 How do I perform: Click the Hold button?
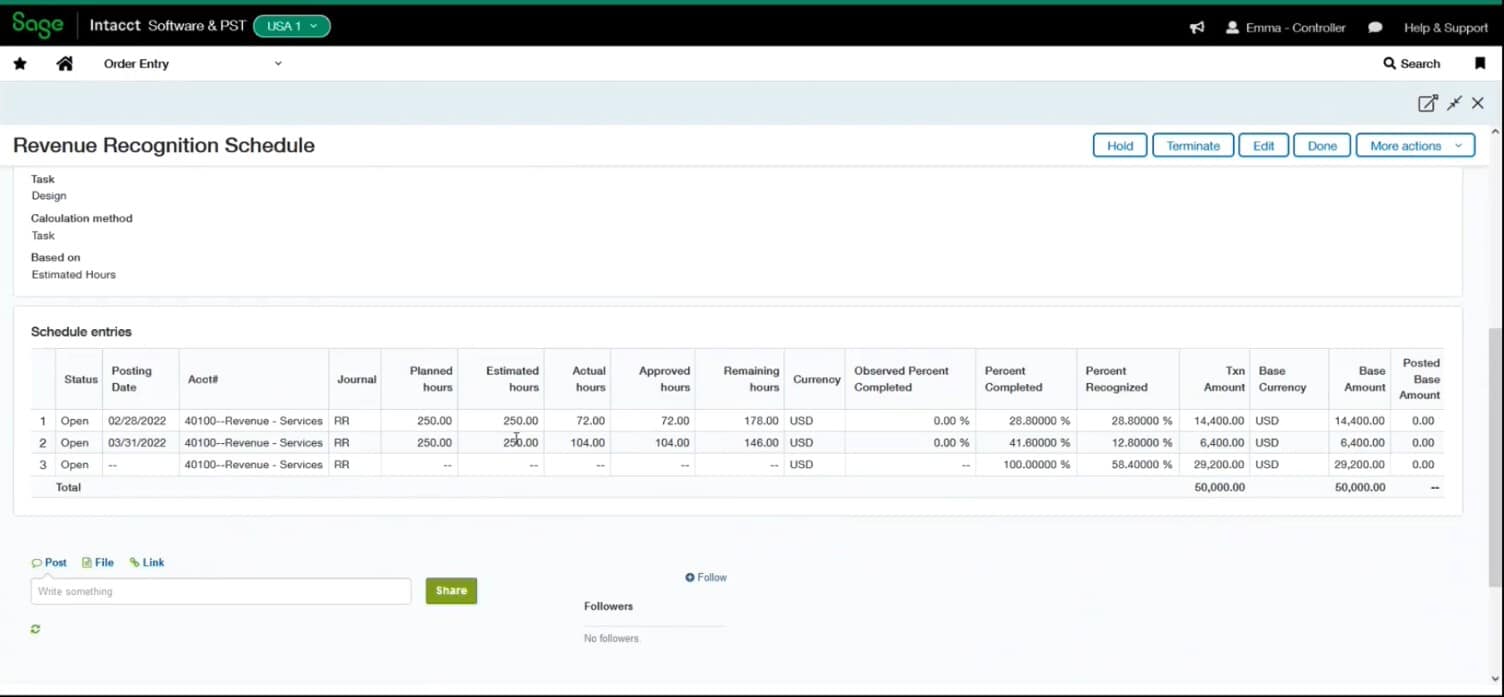(x=1120, y=146)
